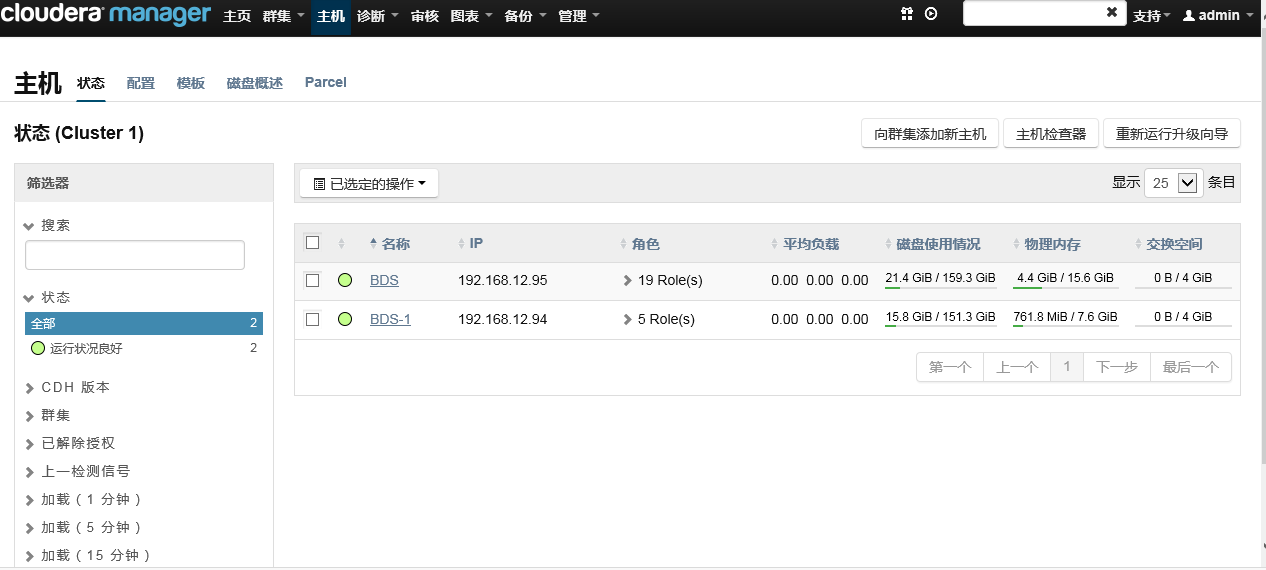Open the 支持 dropdown menu
Viewport: 1266px width, 570px height.
1151,16
